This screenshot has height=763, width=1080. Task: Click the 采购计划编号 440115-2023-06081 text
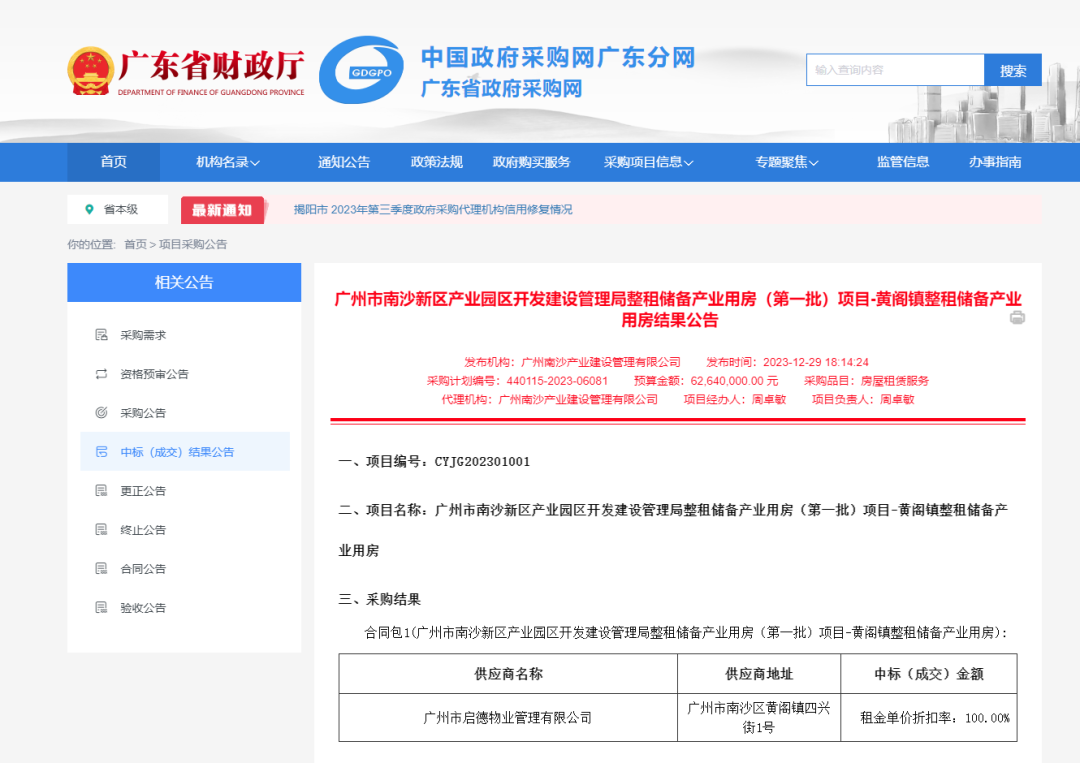tap(517, 381)
